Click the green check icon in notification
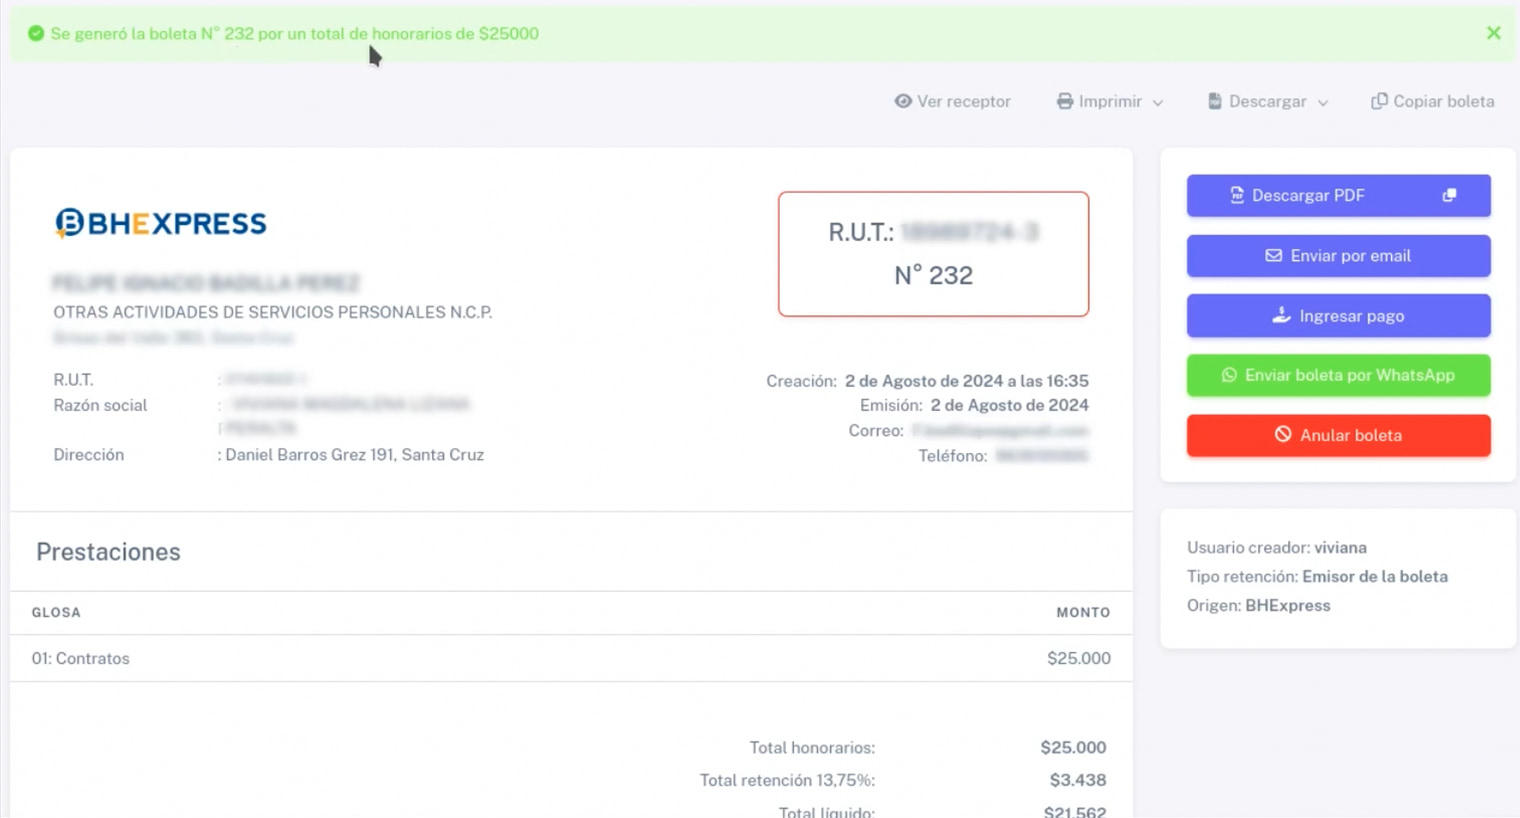 [36, 33]
